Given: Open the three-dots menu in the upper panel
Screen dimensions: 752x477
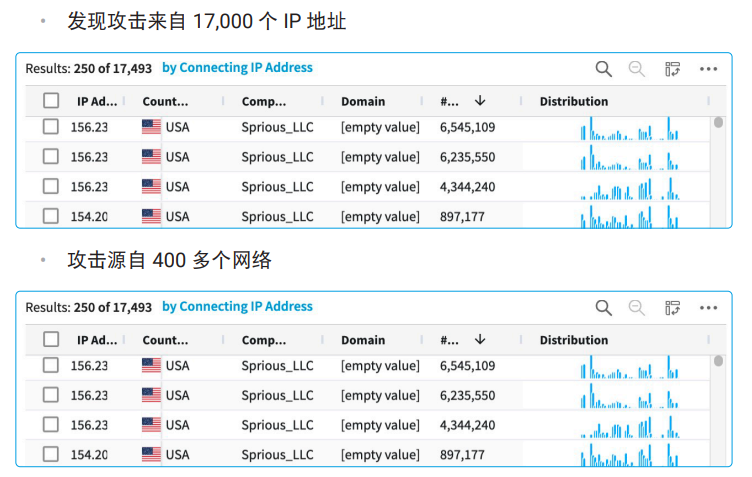Looking at the screenshot, I should click(x=708, y=69).
